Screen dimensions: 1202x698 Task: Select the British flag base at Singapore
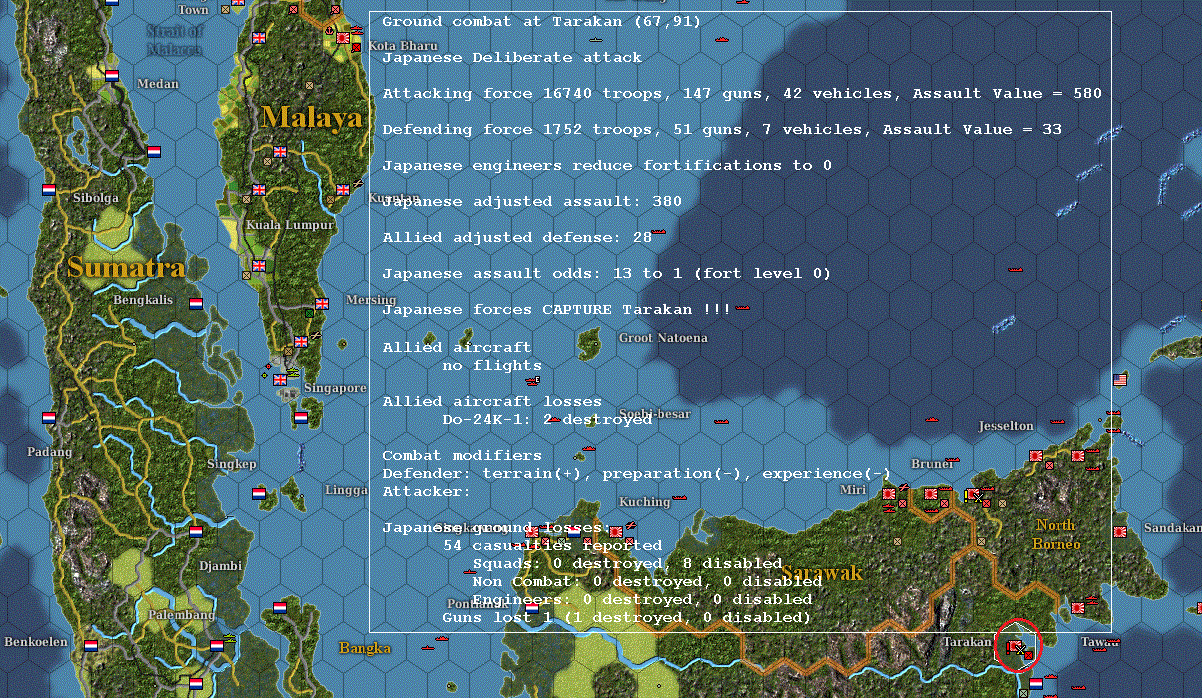click(x=280, y=379)
